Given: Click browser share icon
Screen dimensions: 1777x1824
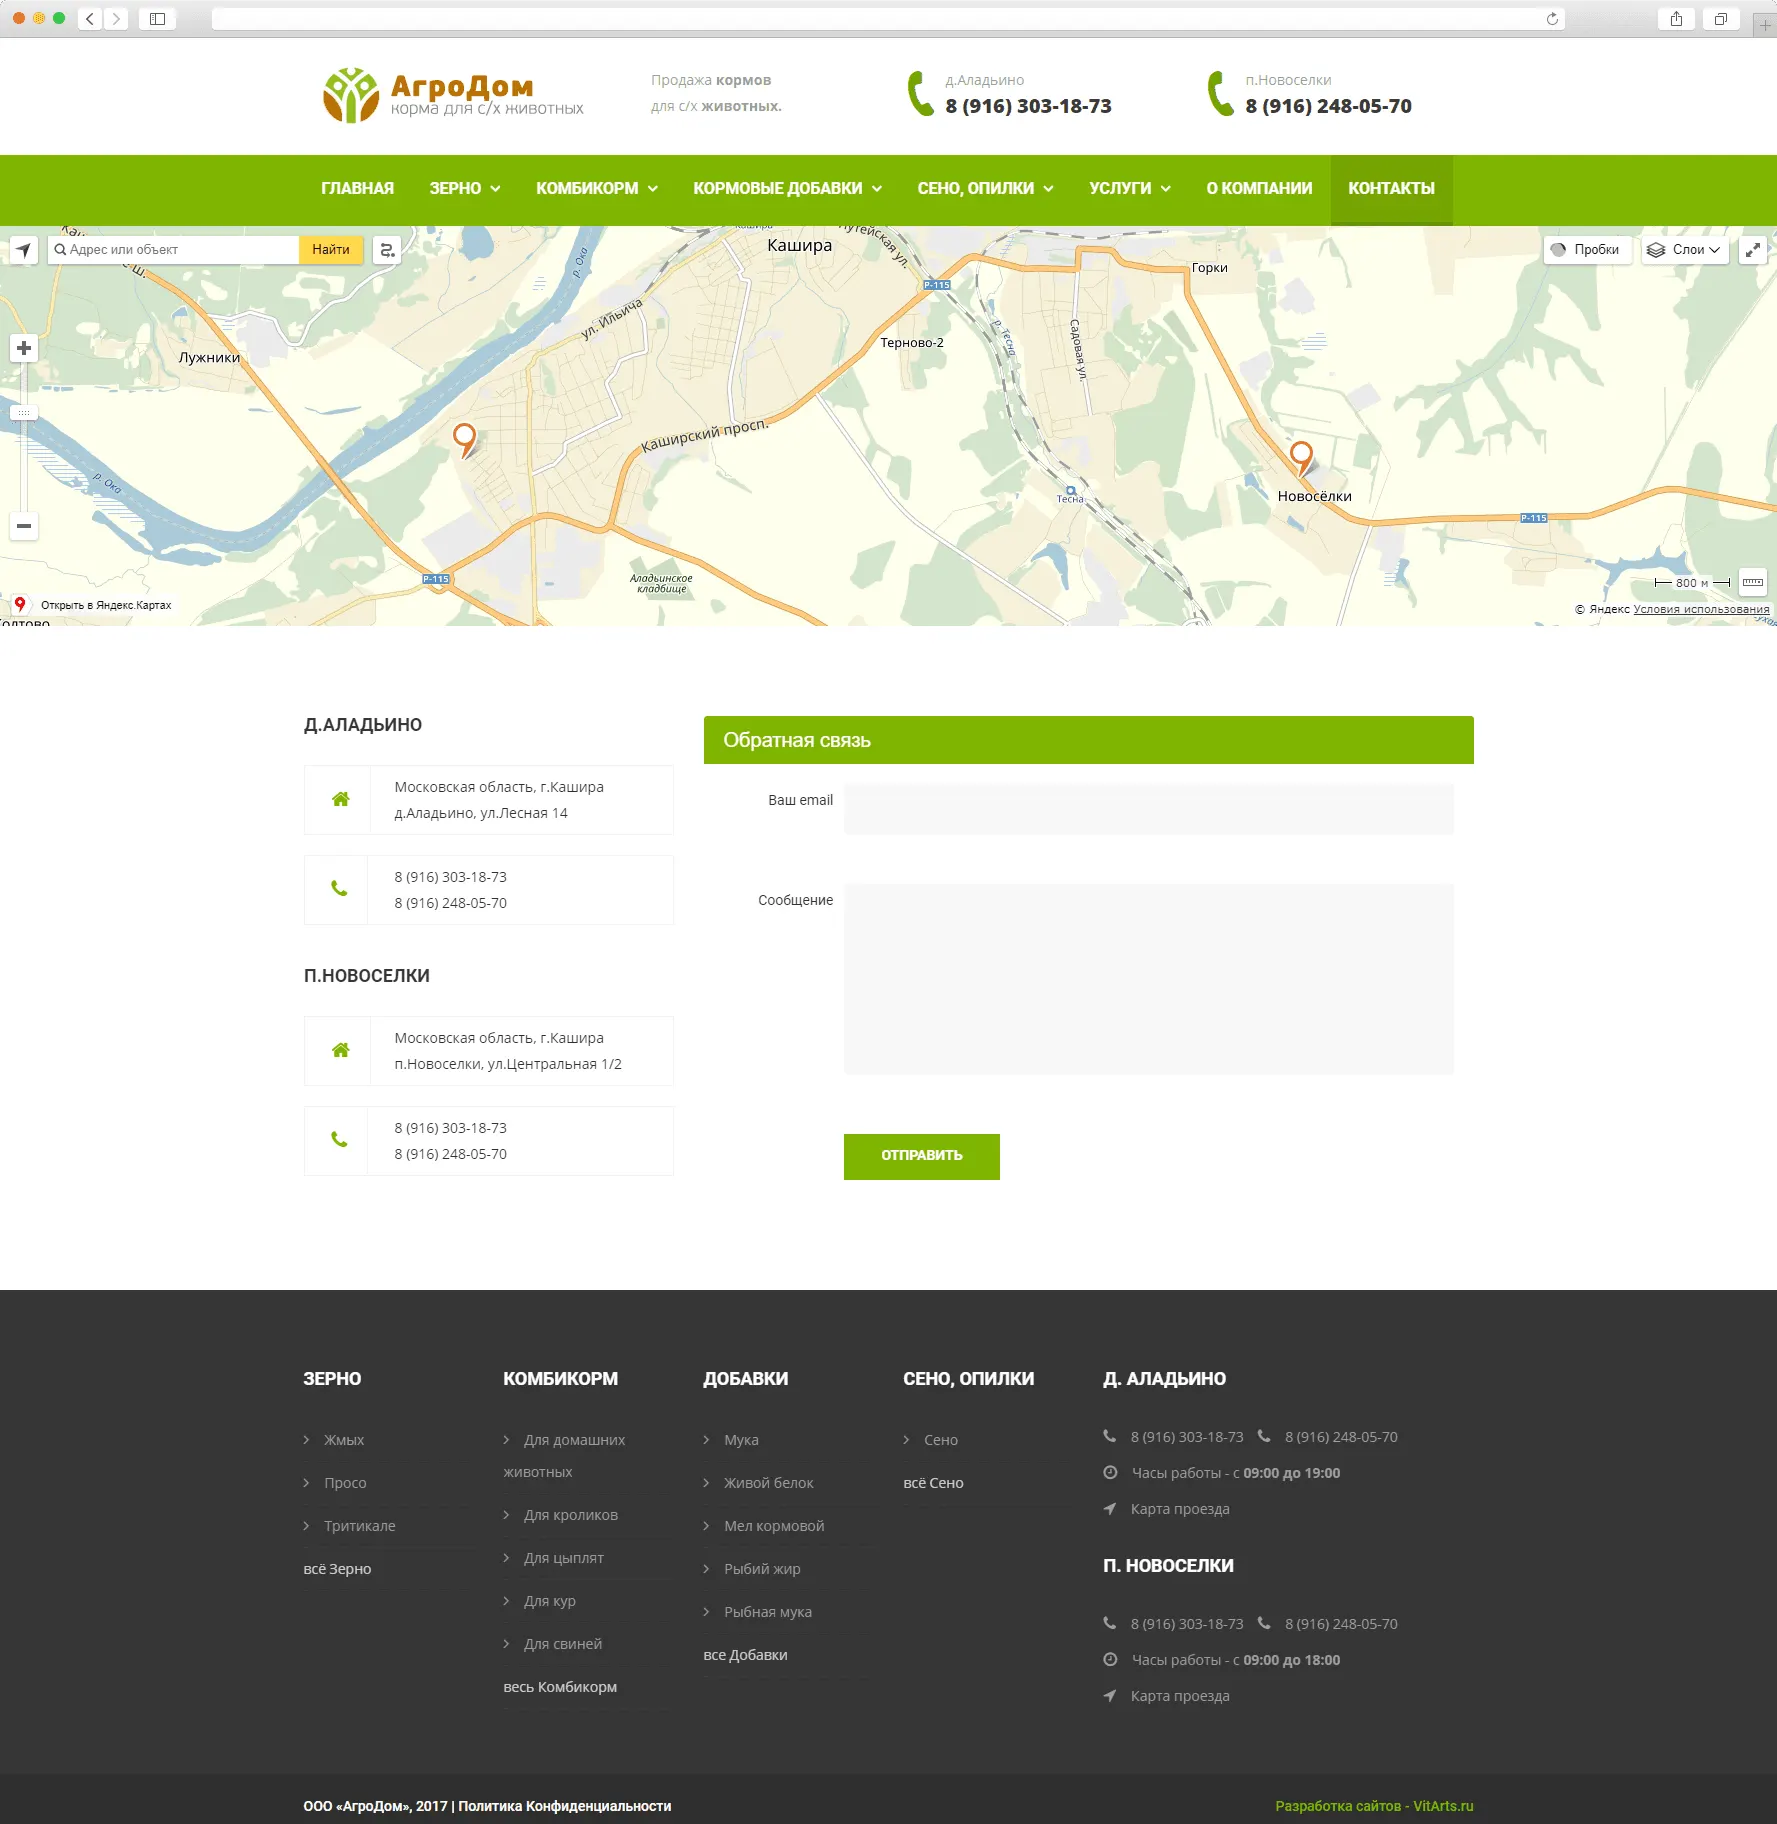Looking at the screenshot, I should (1676, 19).
